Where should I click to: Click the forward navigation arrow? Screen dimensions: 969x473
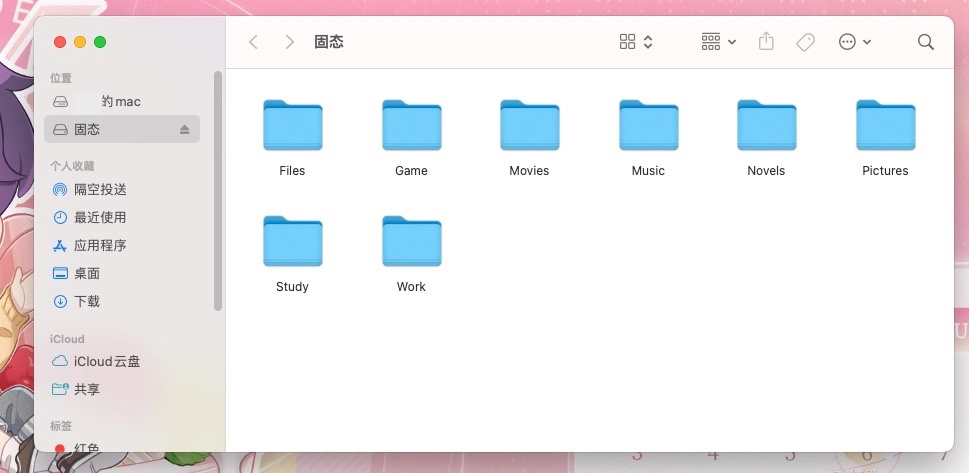289,42
